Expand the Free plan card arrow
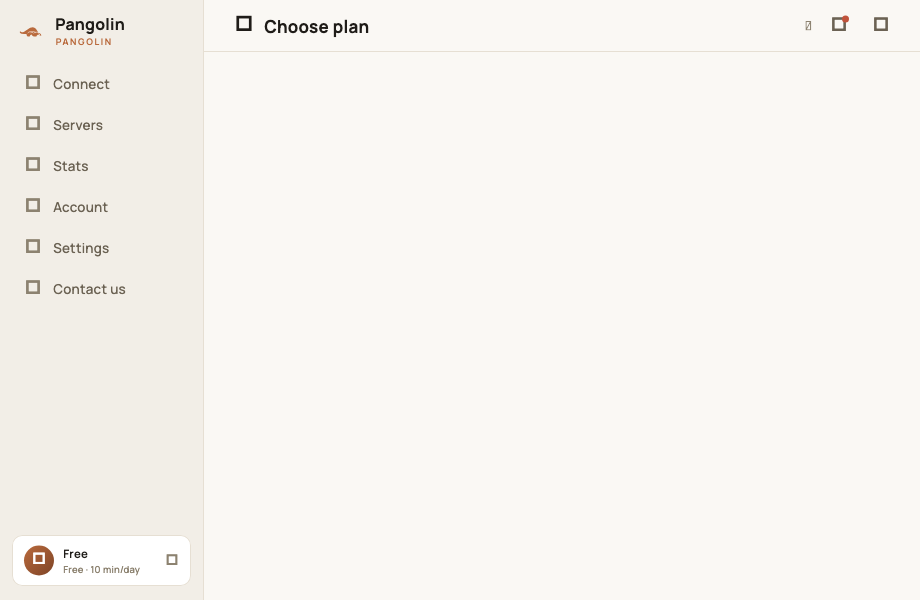This screenshot has height=600, width=920. tap(172, 560)
